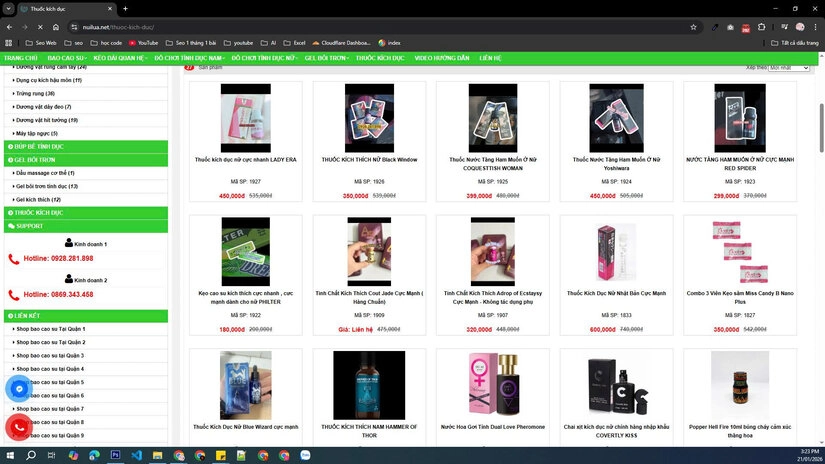Expand ĐỒ CHƠI TÌNH DỤC NAM menu
Image resolution: width=825 pixels, height=464 pixels.
pyautogui.click(x=189, y=58)
